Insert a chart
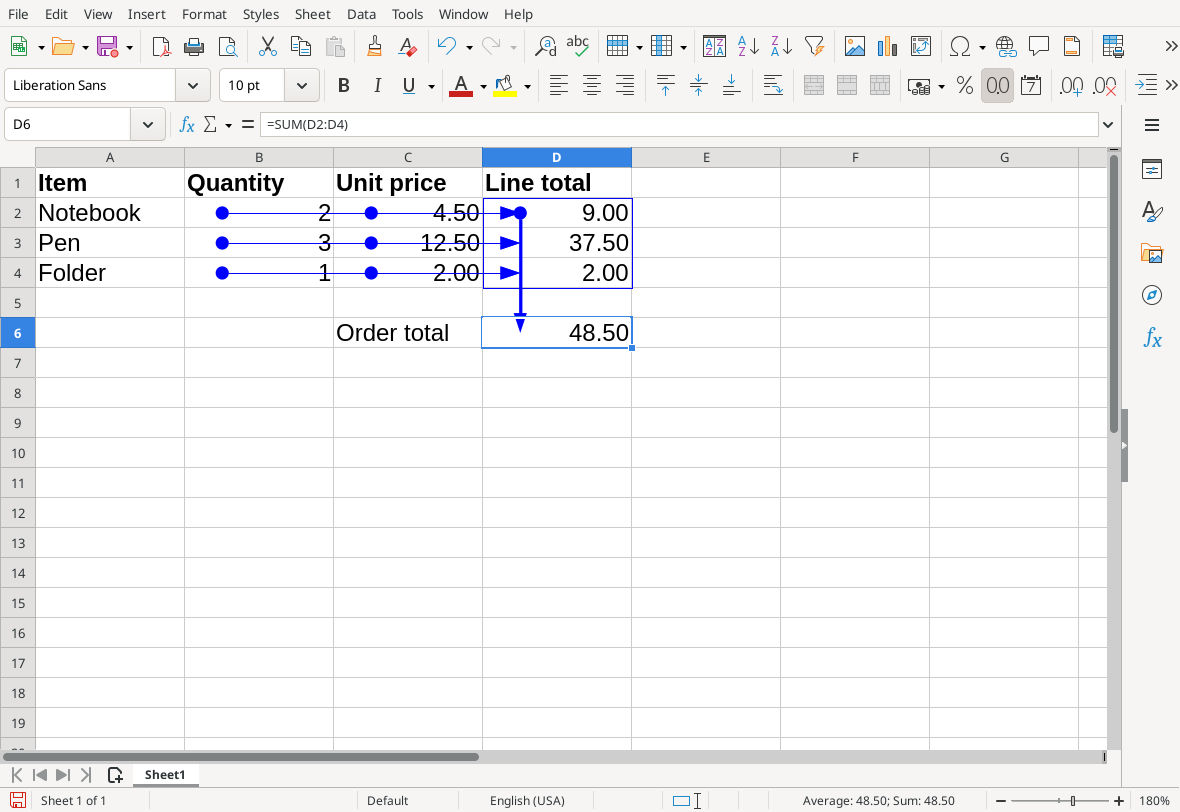Screen dimensions: 1180x812 click(x=888, y=47)
